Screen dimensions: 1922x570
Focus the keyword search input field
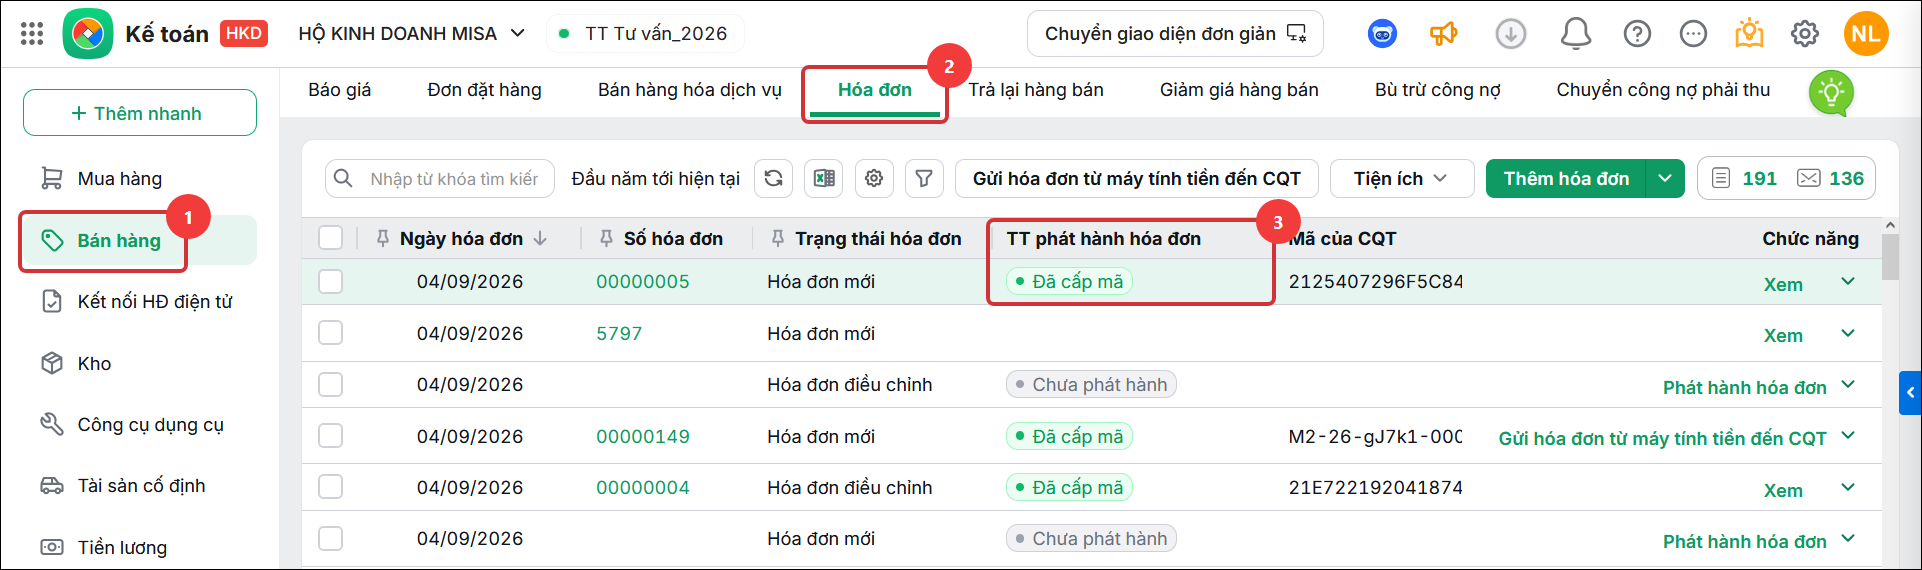point(454,178)
